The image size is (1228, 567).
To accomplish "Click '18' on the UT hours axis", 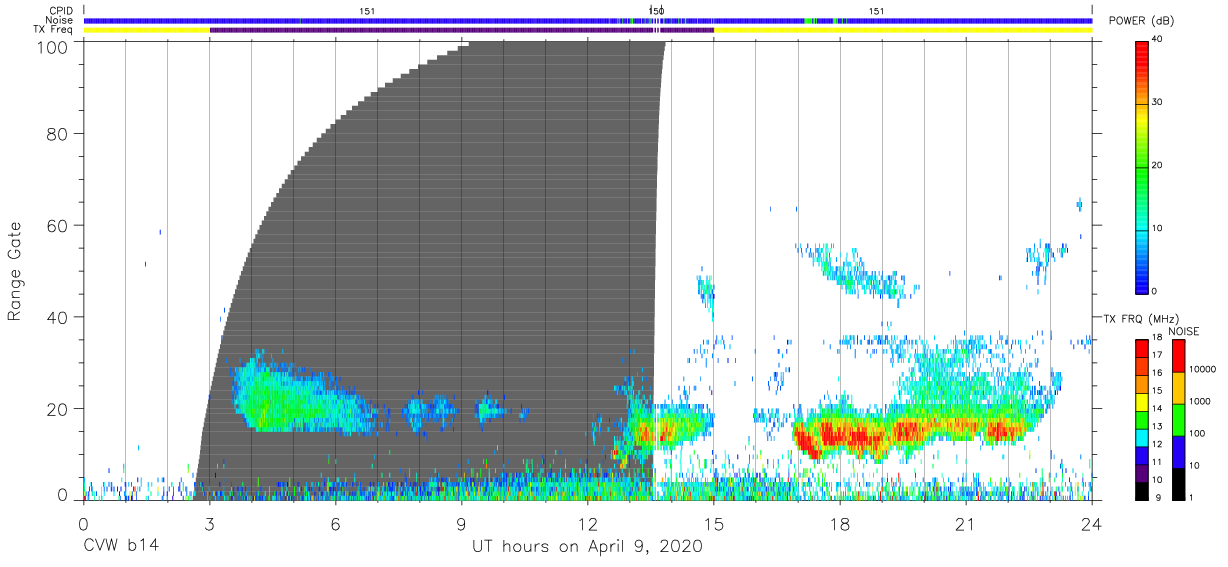I will 840,524.
